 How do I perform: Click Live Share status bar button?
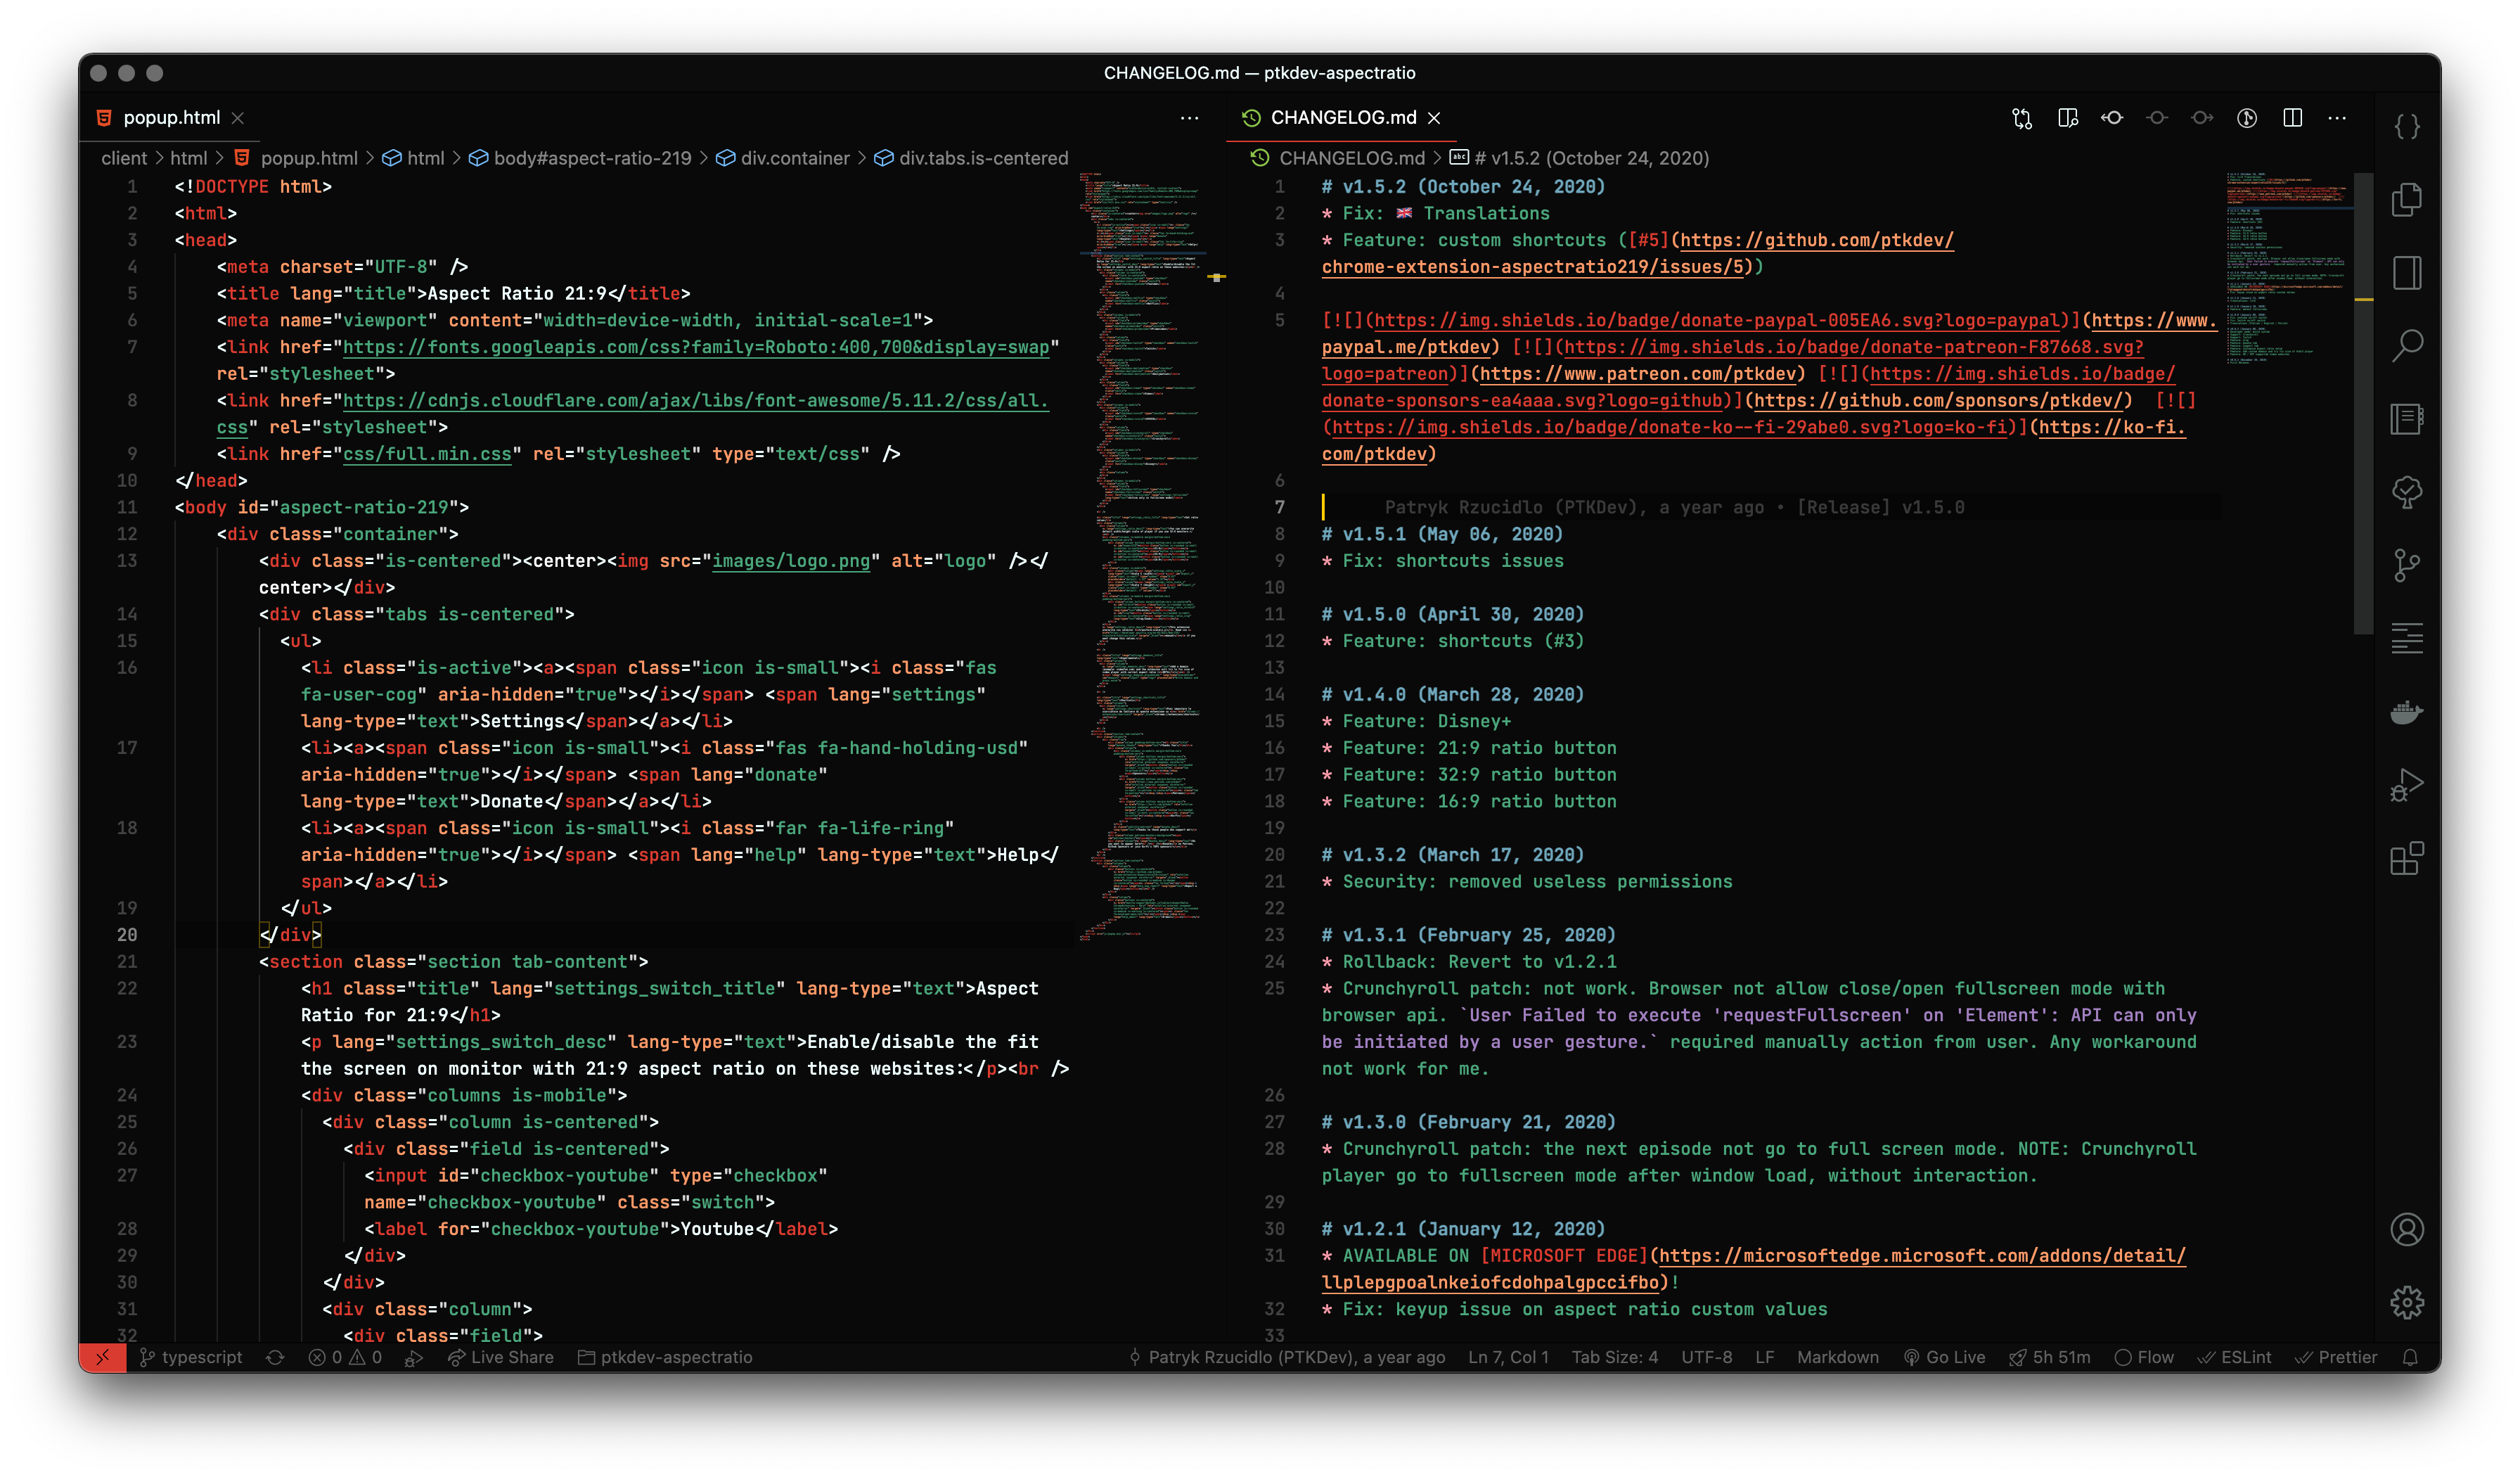(500, 1357)
